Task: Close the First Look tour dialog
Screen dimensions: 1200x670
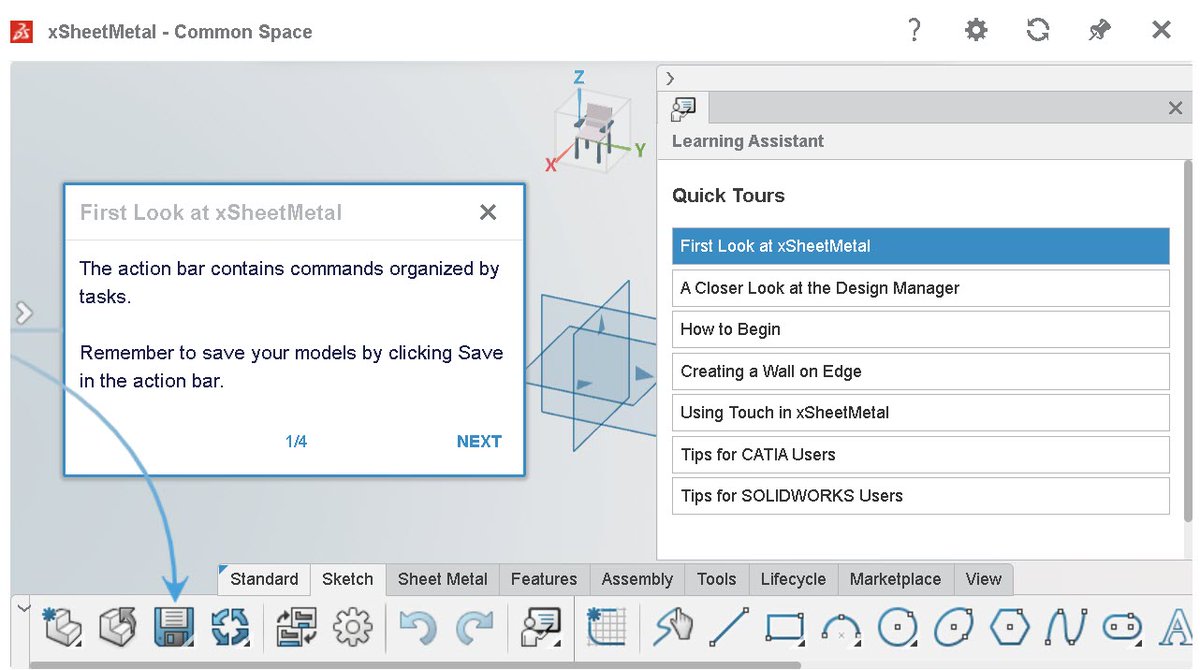Action: click(488, 212)
